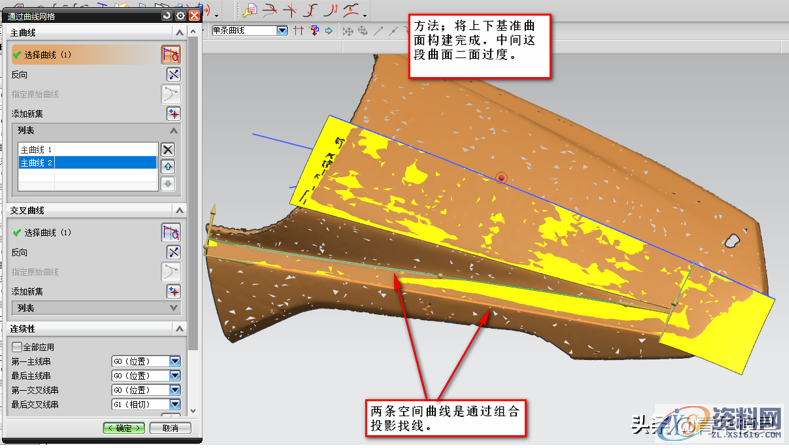
Task: Open the 第一主线串 continuity dropdown
Action: pos(175,361)
